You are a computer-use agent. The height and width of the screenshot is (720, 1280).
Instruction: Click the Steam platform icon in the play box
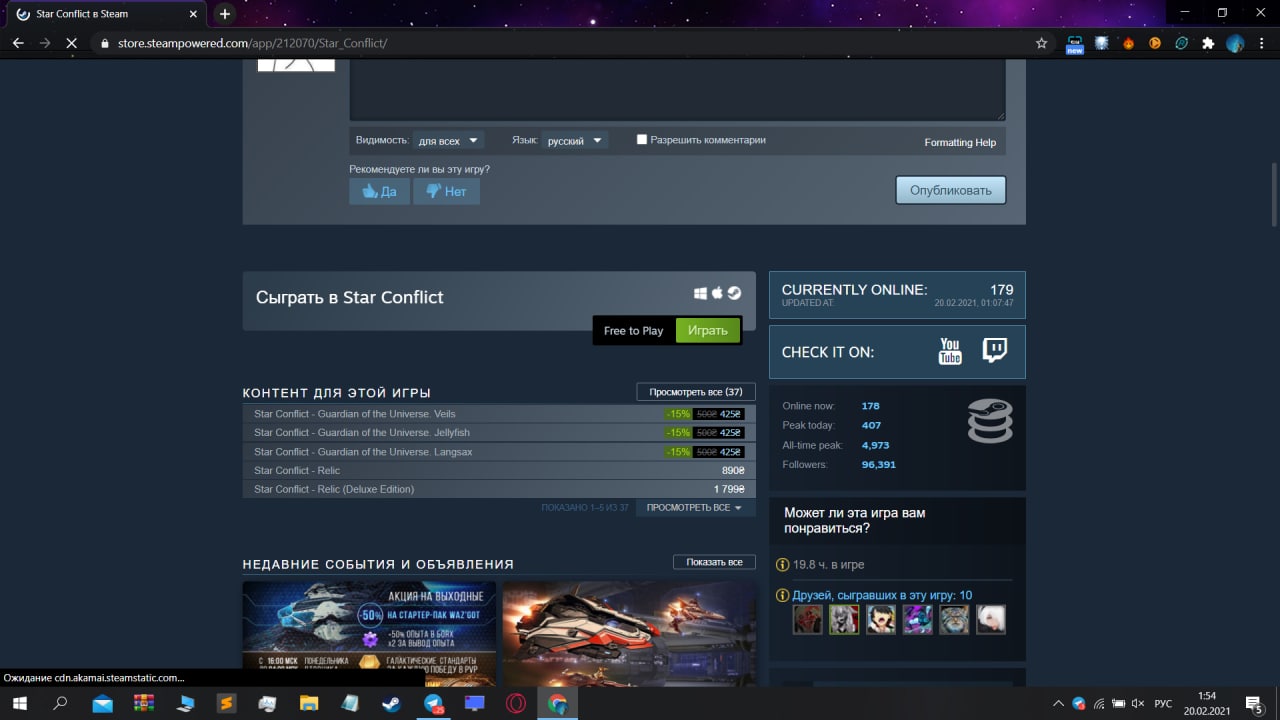[x=734, y=293]
